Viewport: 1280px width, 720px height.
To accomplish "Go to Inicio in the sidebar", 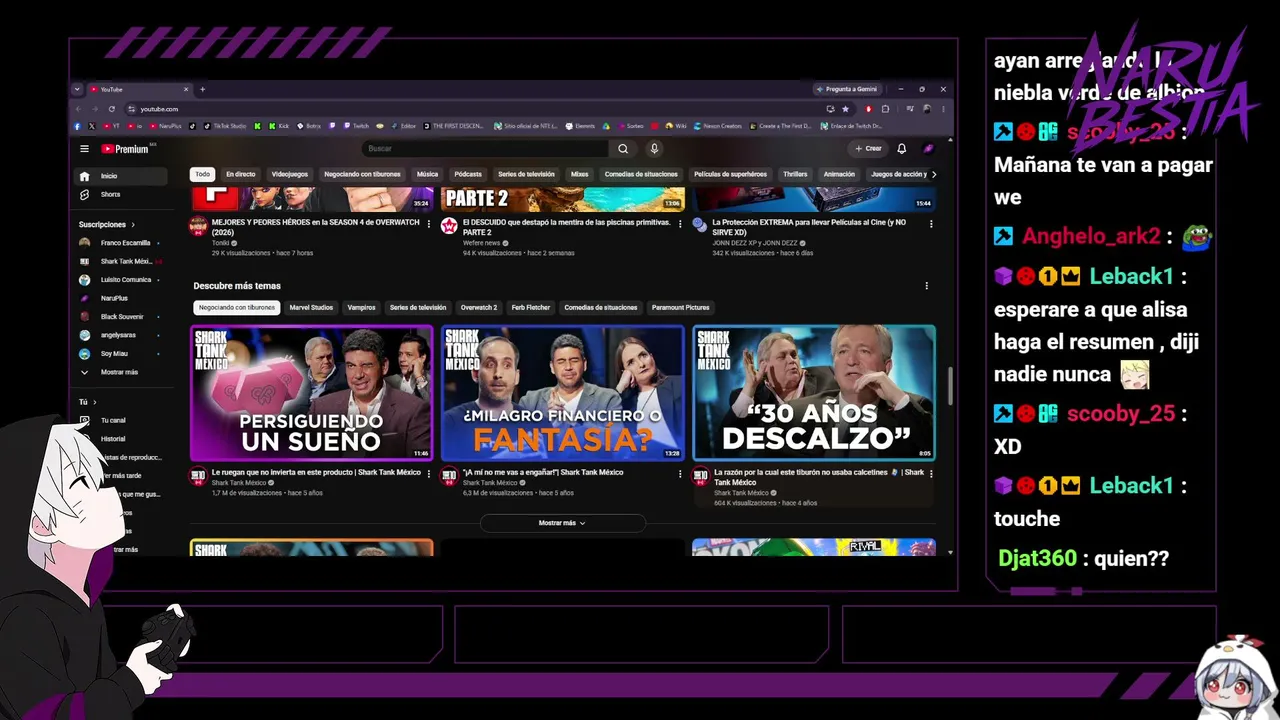I will click(122, 176).
